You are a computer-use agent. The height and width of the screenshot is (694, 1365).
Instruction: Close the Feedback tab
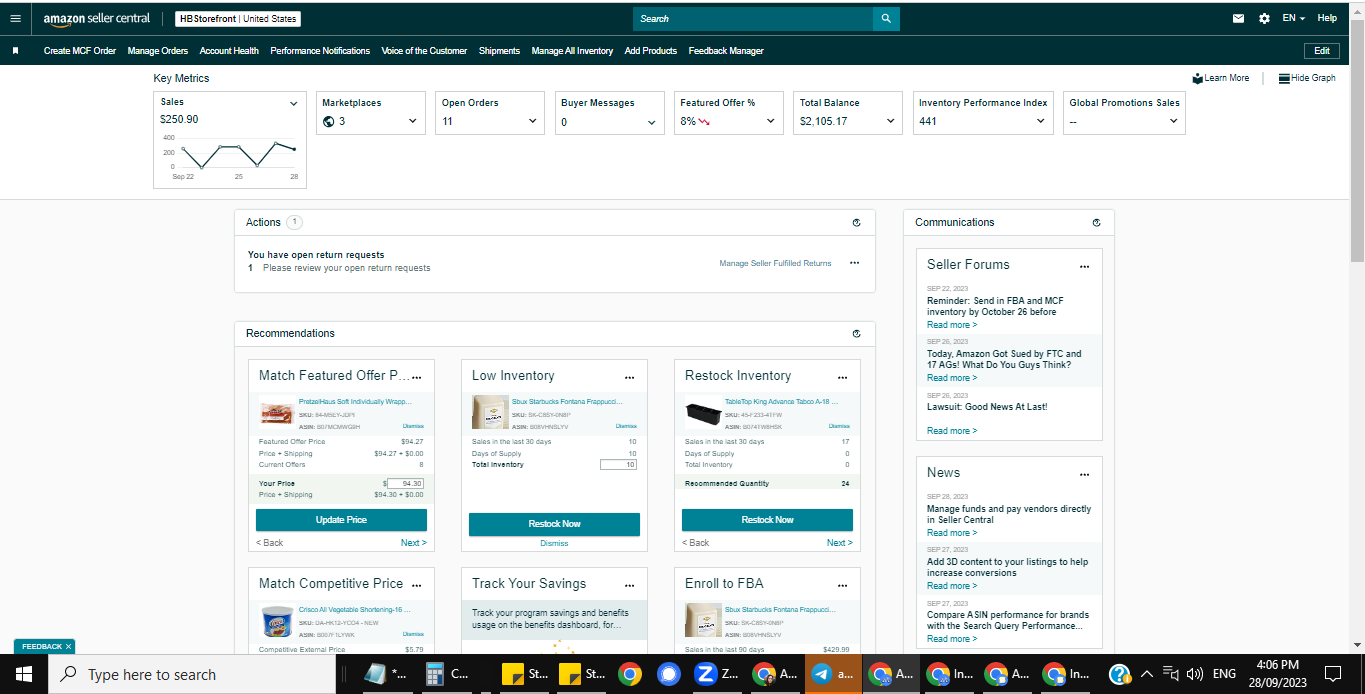69,647
